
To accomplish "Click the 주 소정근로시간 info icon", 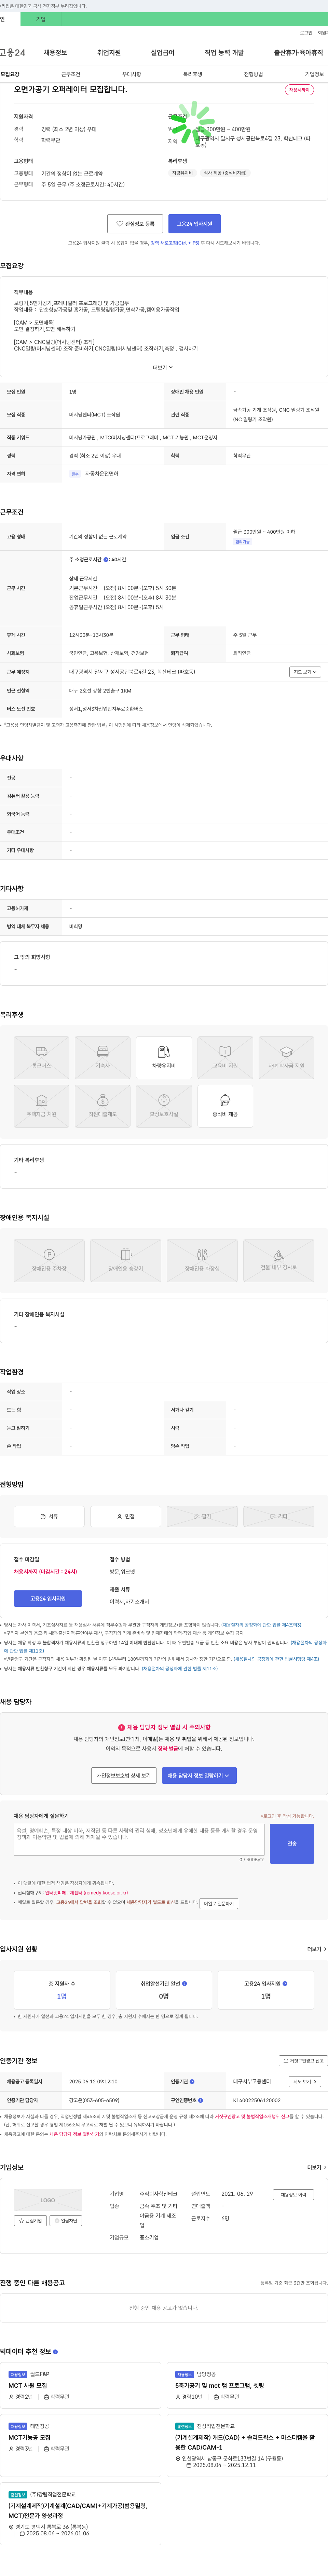I will (x=106, y=560).
